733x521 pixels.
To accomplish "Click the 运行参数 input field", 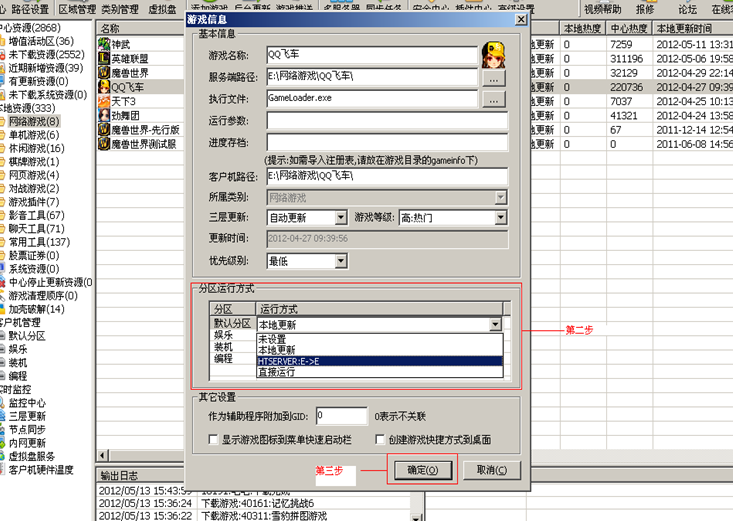I will 387,121.
